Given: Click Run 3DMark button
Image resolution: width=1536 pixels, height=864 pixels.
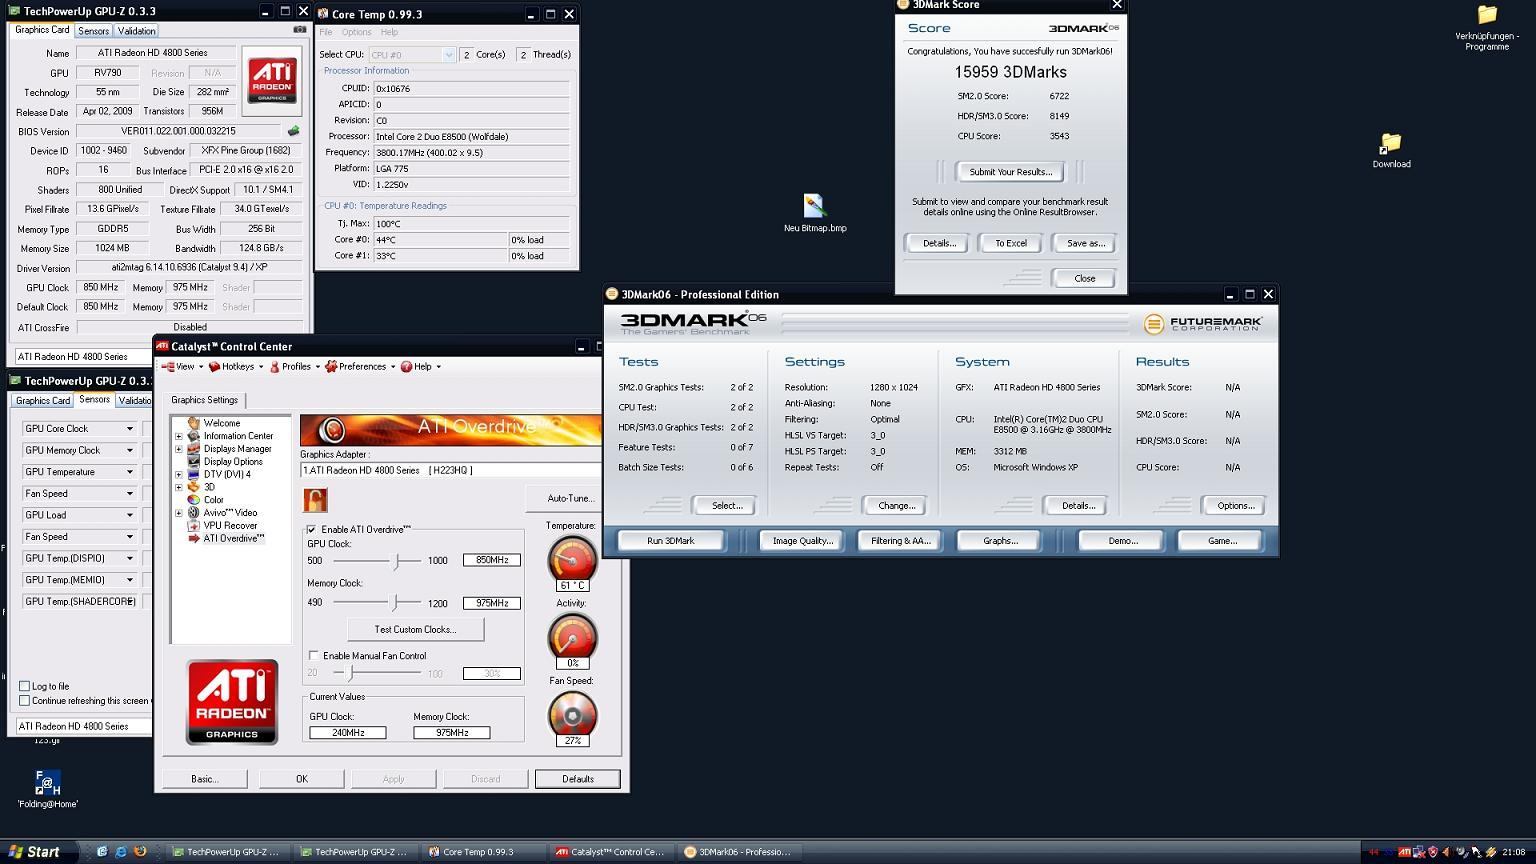Looking at the screenshot, I should 670,541.
